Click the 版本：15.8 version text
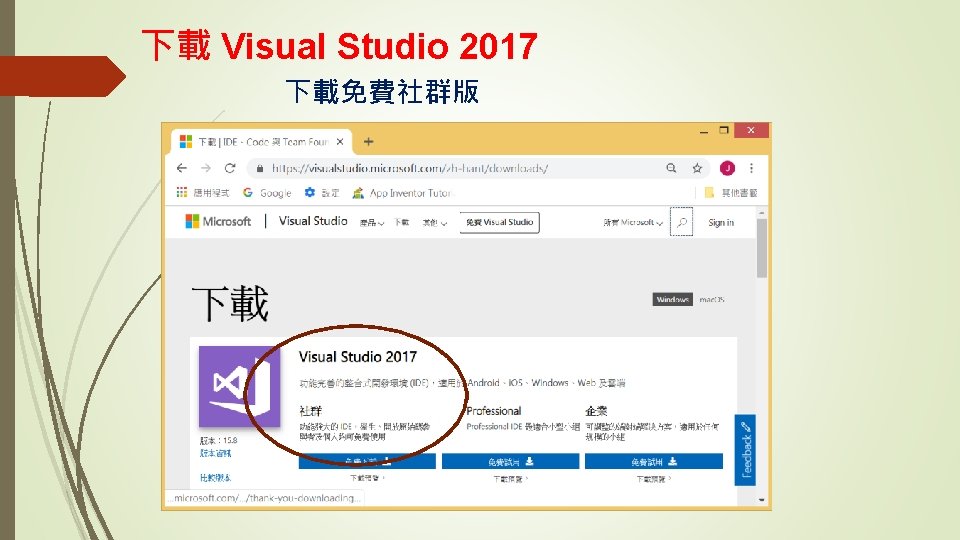Screen dimensions: 960x540 (219, 440)
